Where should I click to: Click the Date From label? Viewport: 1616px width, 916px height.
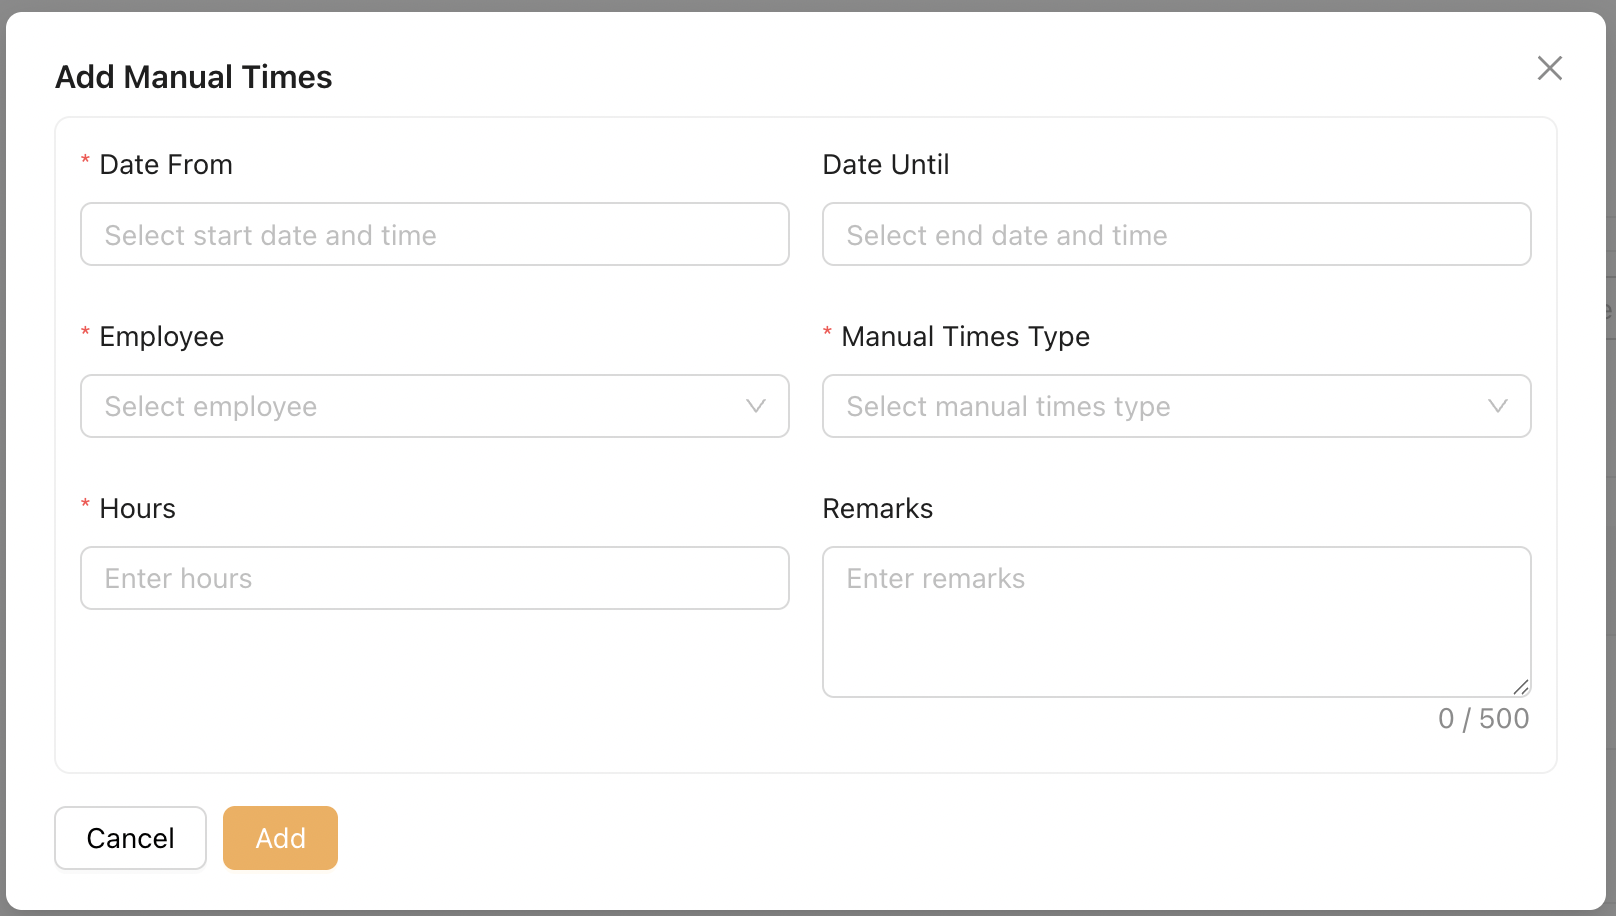pos(166,165)
